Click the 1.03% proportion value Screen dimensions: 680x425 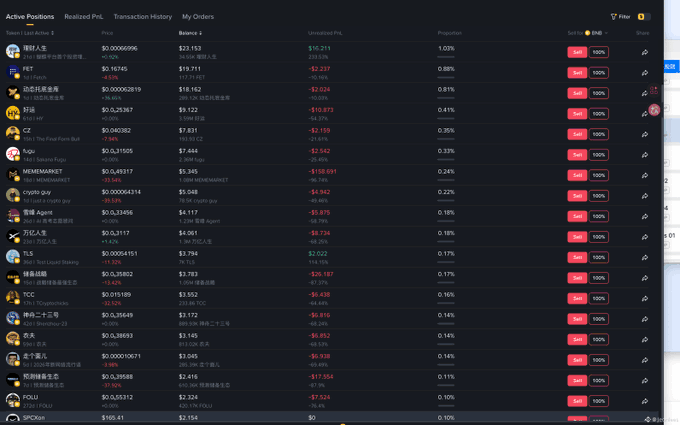[446, 48]
